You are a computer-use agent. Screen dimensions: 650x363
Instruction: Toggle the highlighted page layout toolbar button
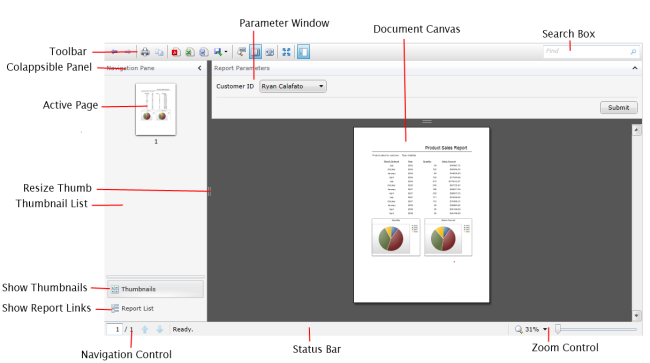[255, 52]
